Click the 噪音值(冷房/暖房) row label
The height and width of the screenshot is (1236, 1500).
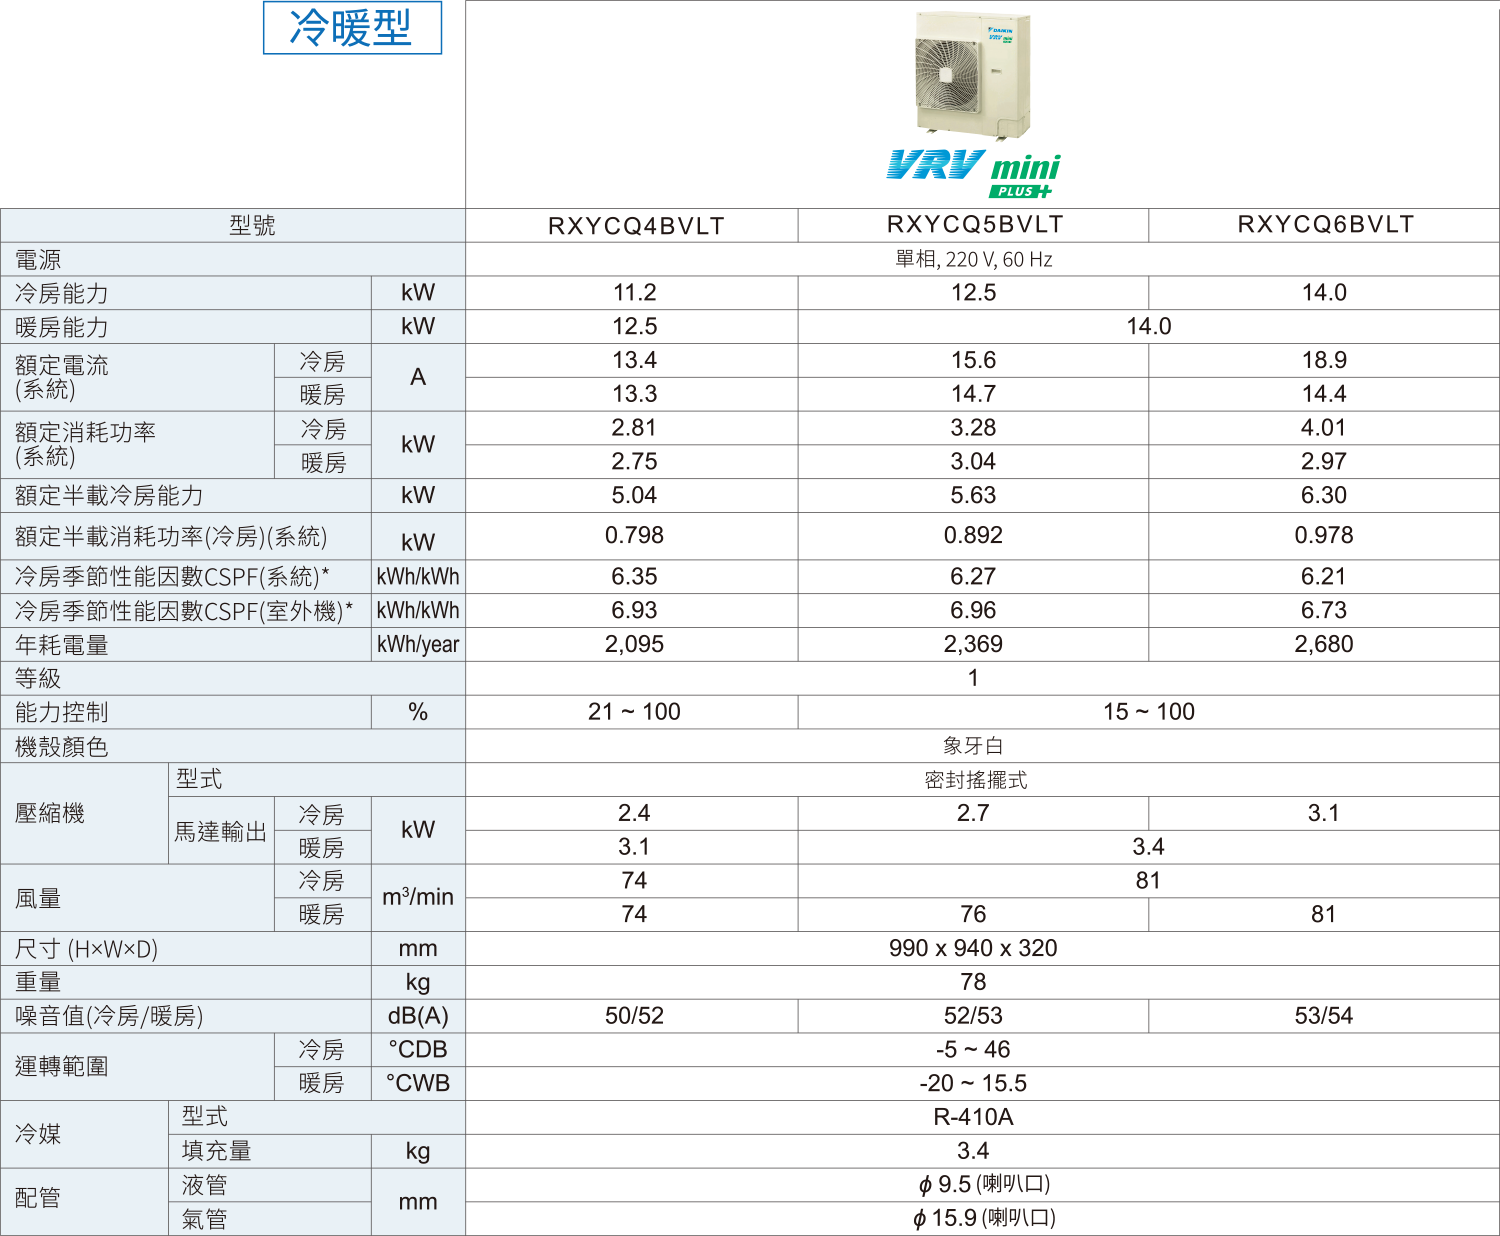point(109,1017)
